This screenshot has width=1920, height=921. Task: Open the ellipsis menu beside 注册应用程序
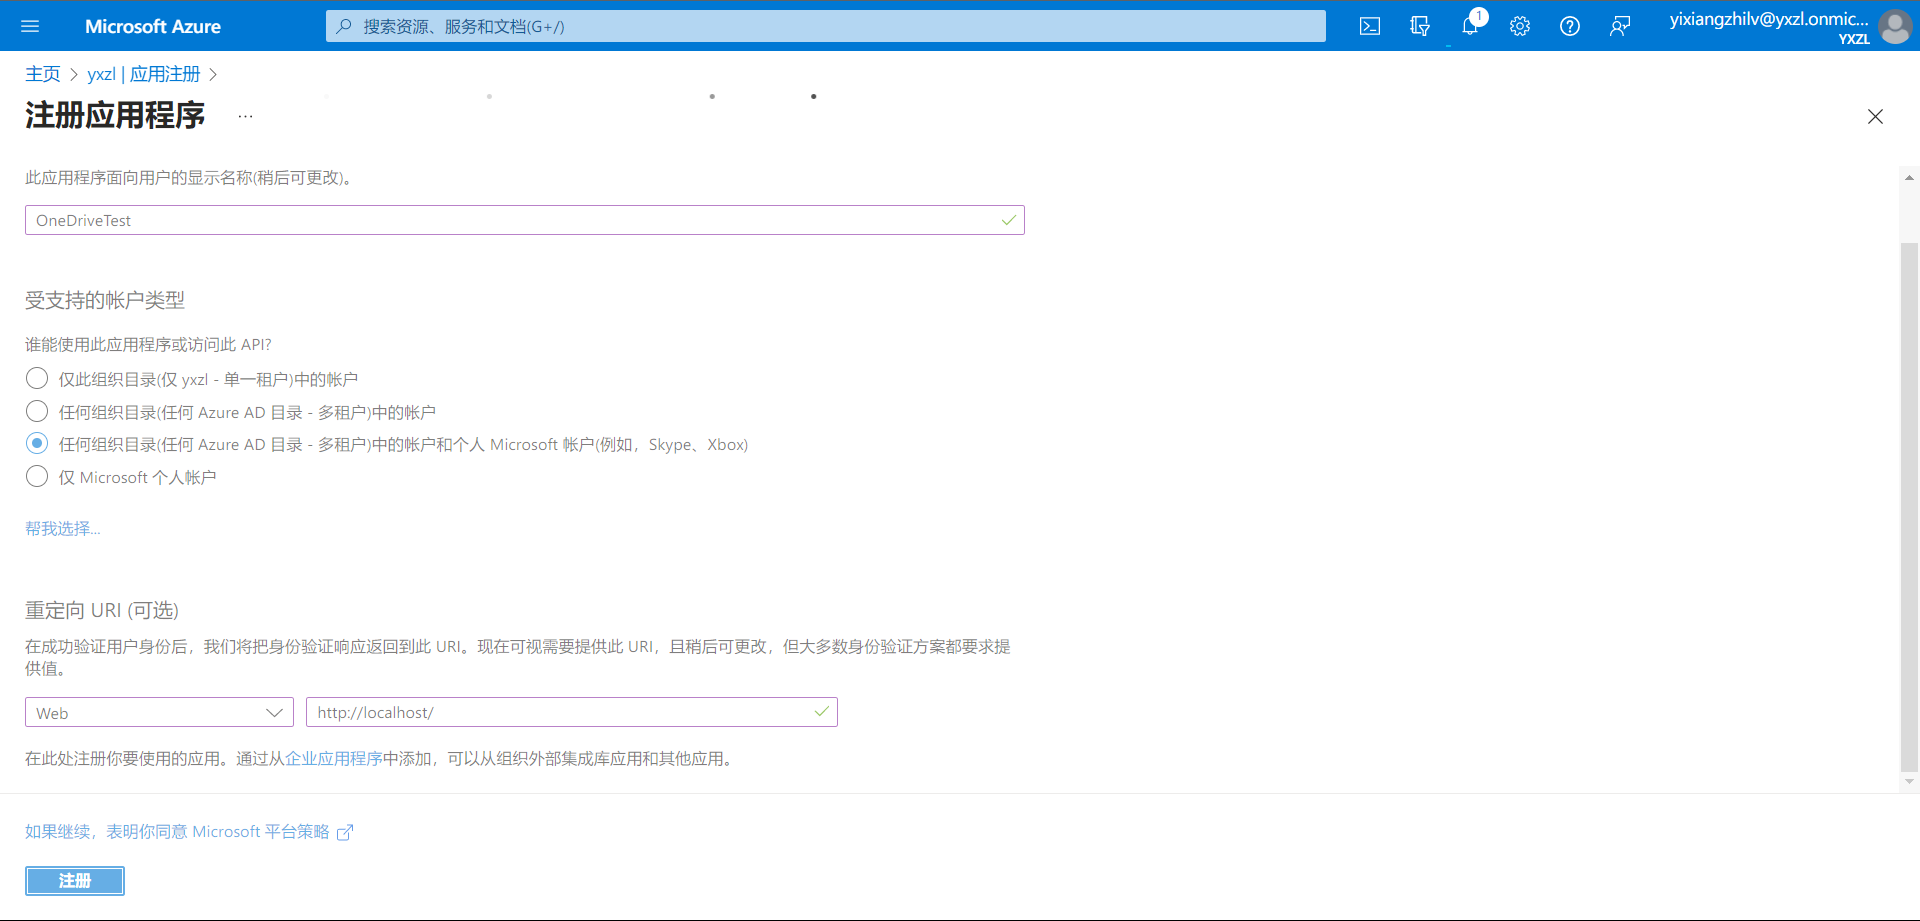tap(245, 116)
